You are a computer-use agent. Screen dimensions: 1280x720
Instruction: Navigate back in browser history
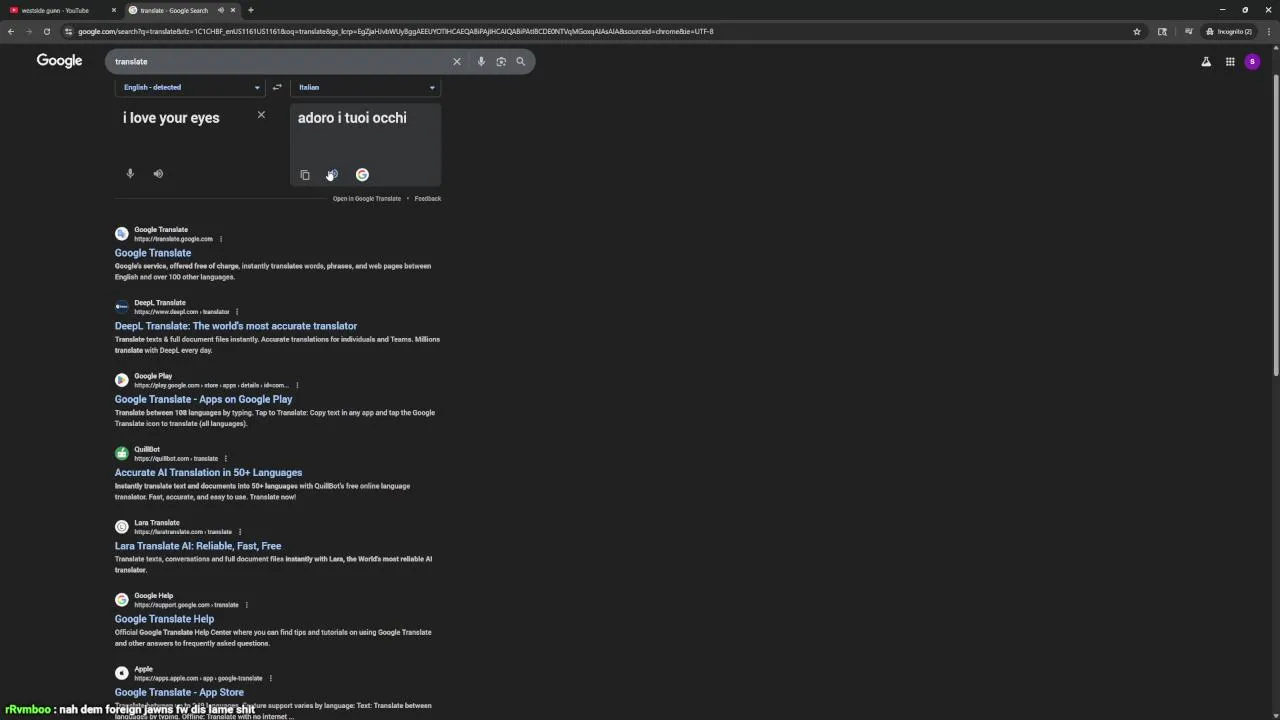[x=11, y=31]
